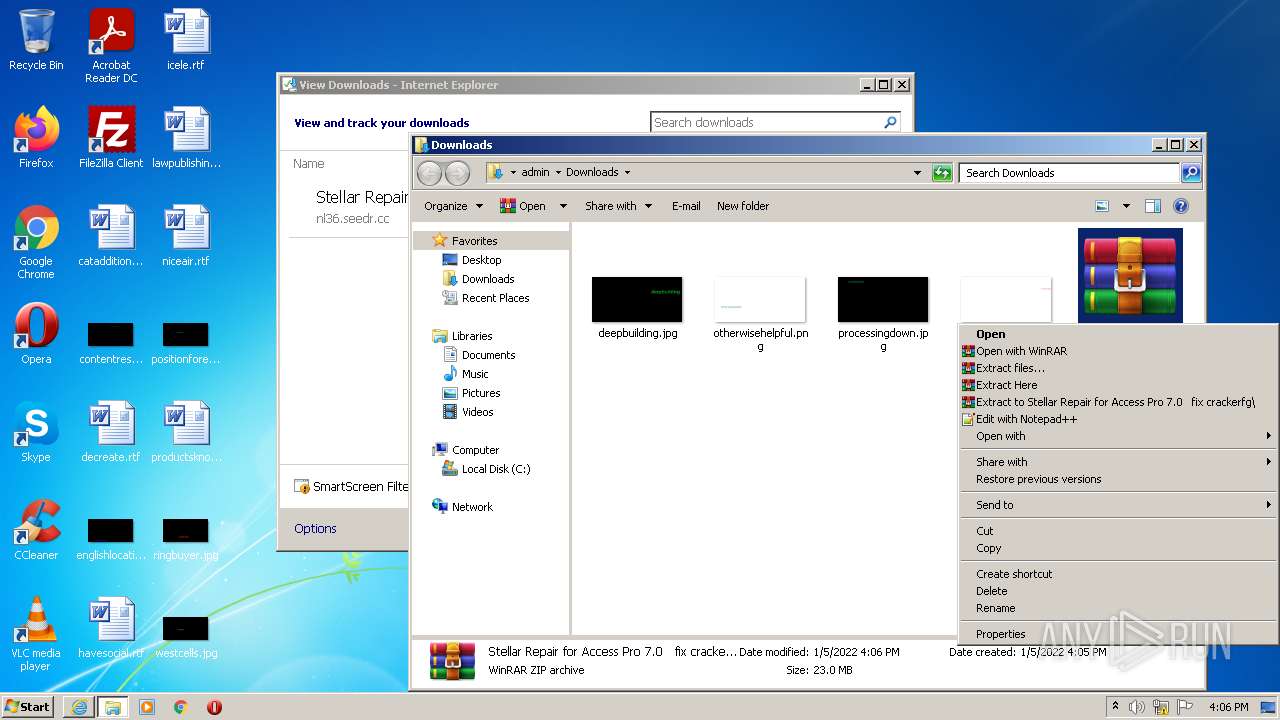This screenshot has width=1280, height=720.
Task: Toggle the preview pane button
Action: (x=1152, y=206)
